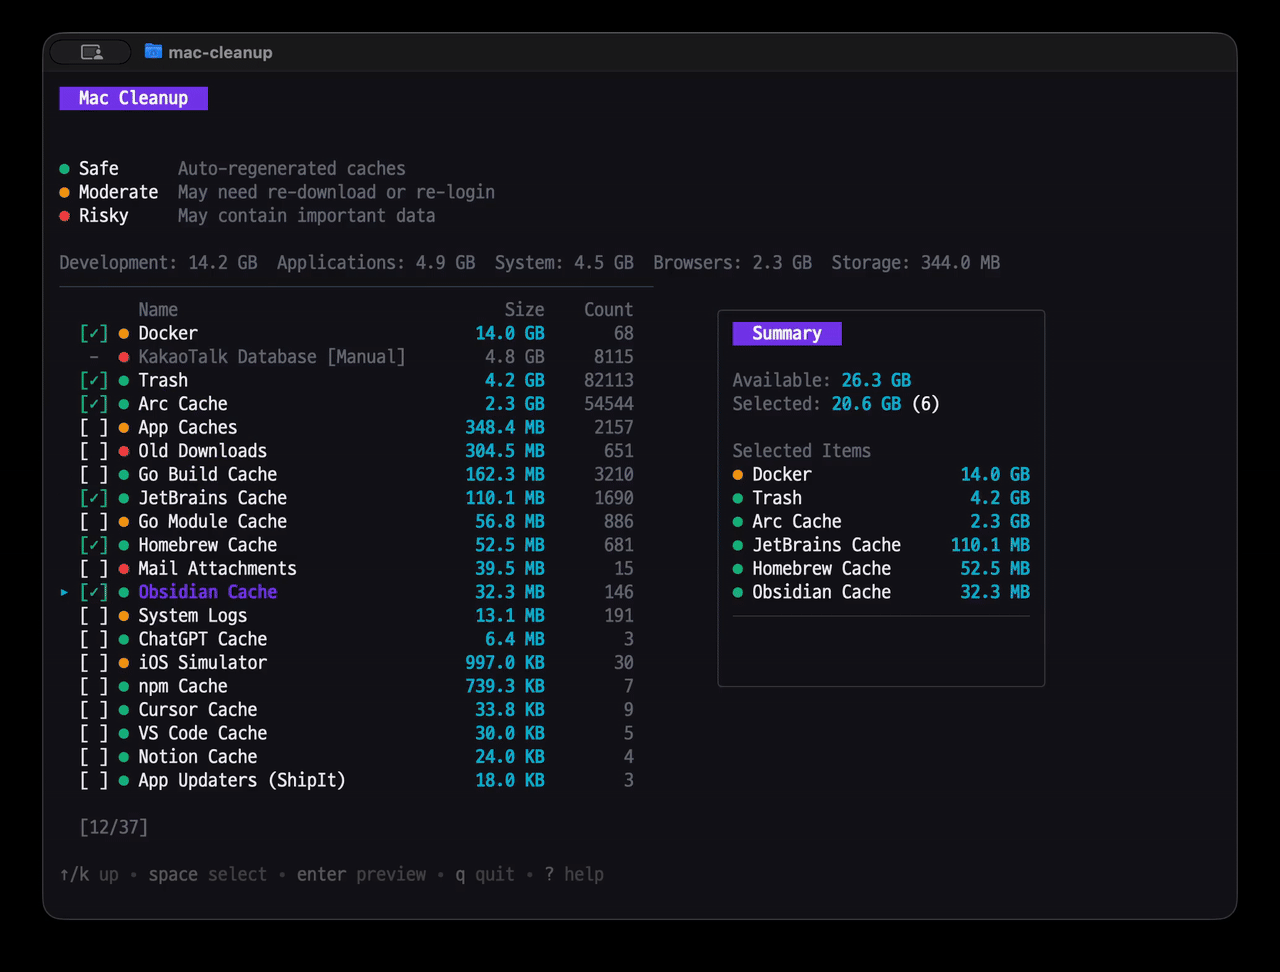This screenshot has height=972, width=1280.
Task: Check the ChatGPT Cache checkbox
Action: point(94,639)
